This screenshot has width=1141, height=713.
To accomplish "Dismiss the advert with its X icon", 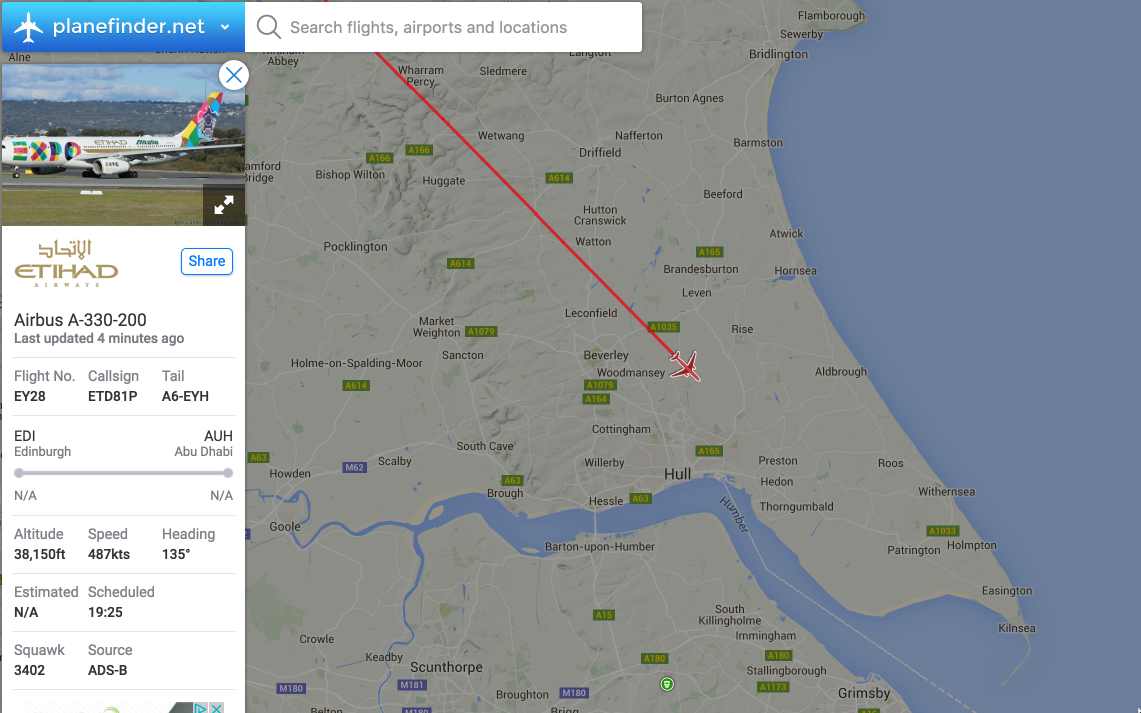I will pyautogui.click(x=216, y=708).
